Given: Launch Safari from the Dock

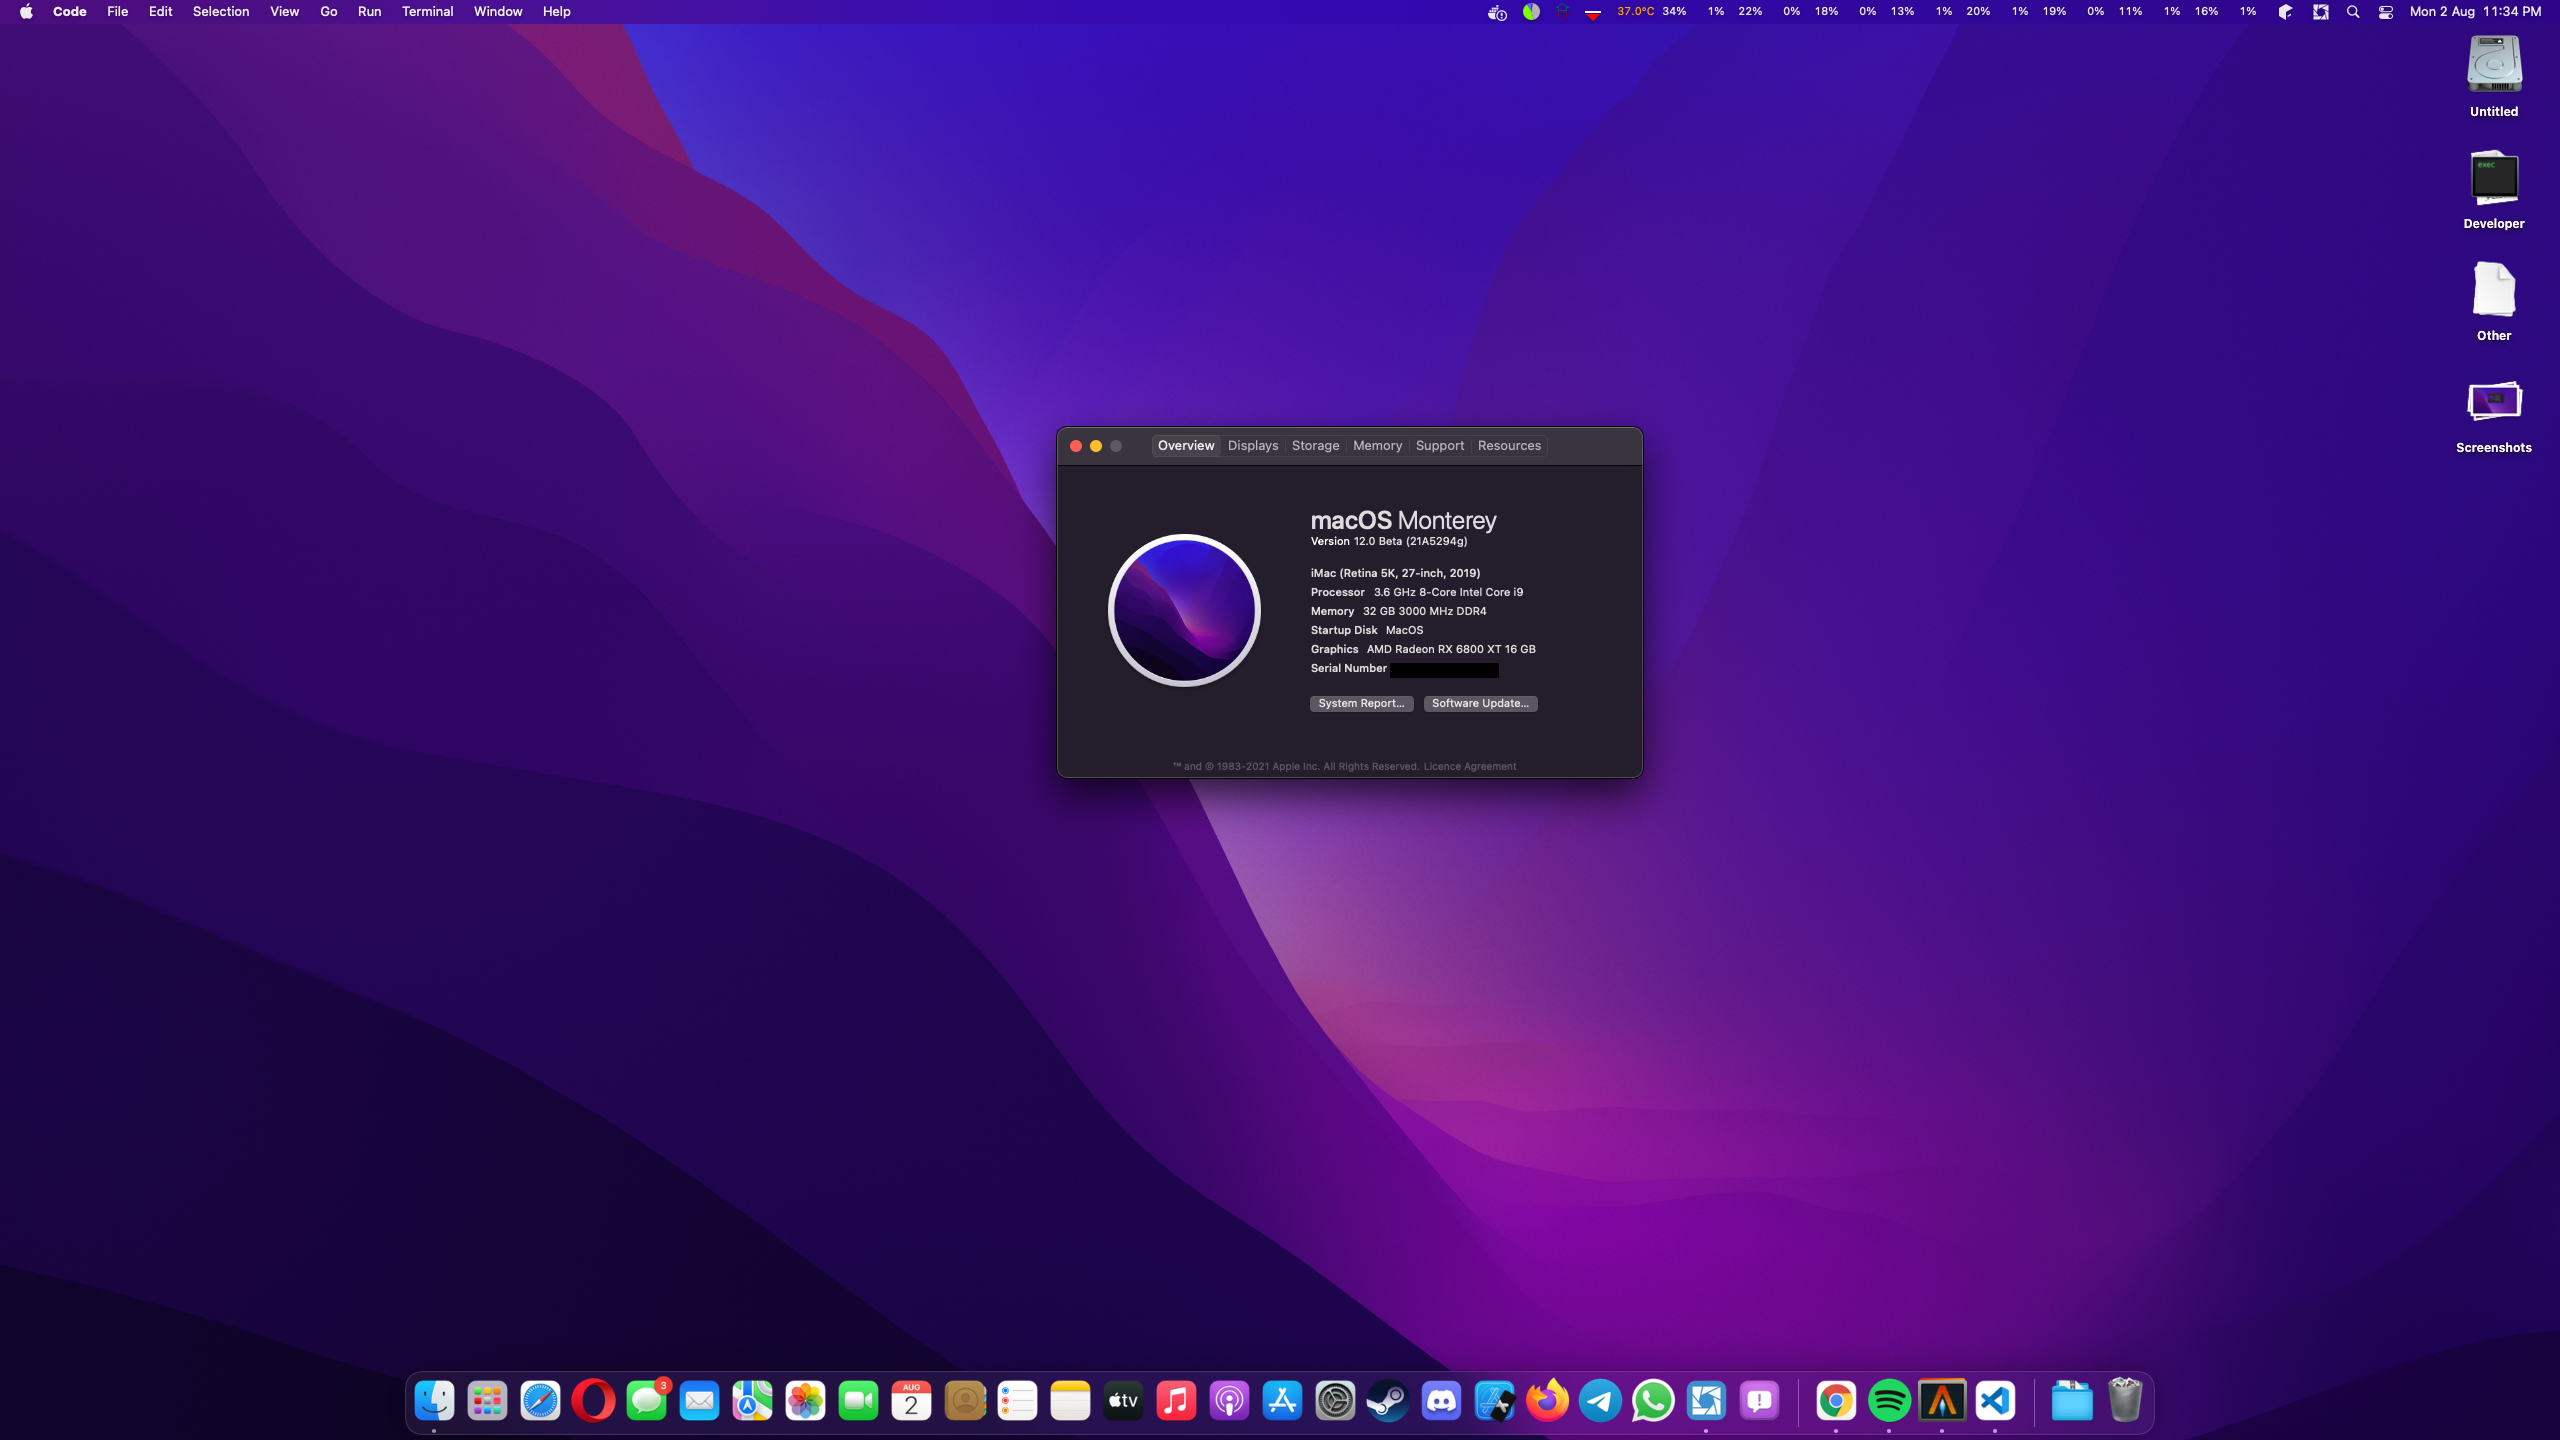Looking at the screenshot, I should [x=540, y=1401].
